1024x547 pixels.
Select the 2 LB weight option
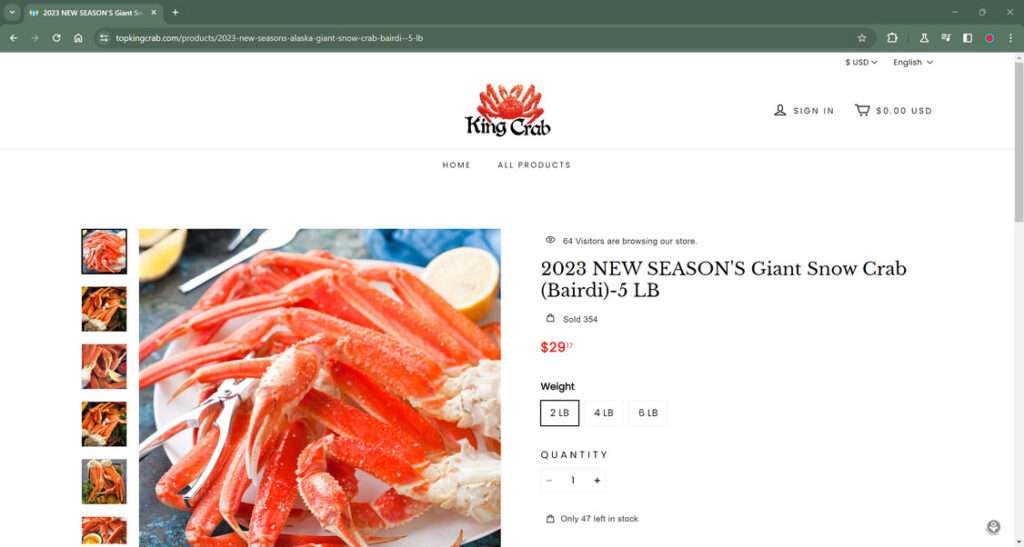560,413
